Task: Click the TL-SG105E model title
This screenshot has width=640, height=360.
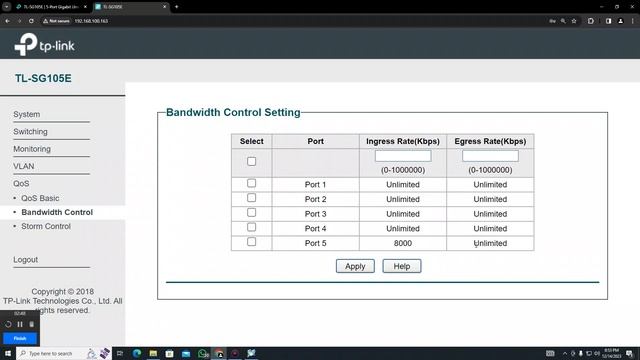Action: click(x=43, y=78)
